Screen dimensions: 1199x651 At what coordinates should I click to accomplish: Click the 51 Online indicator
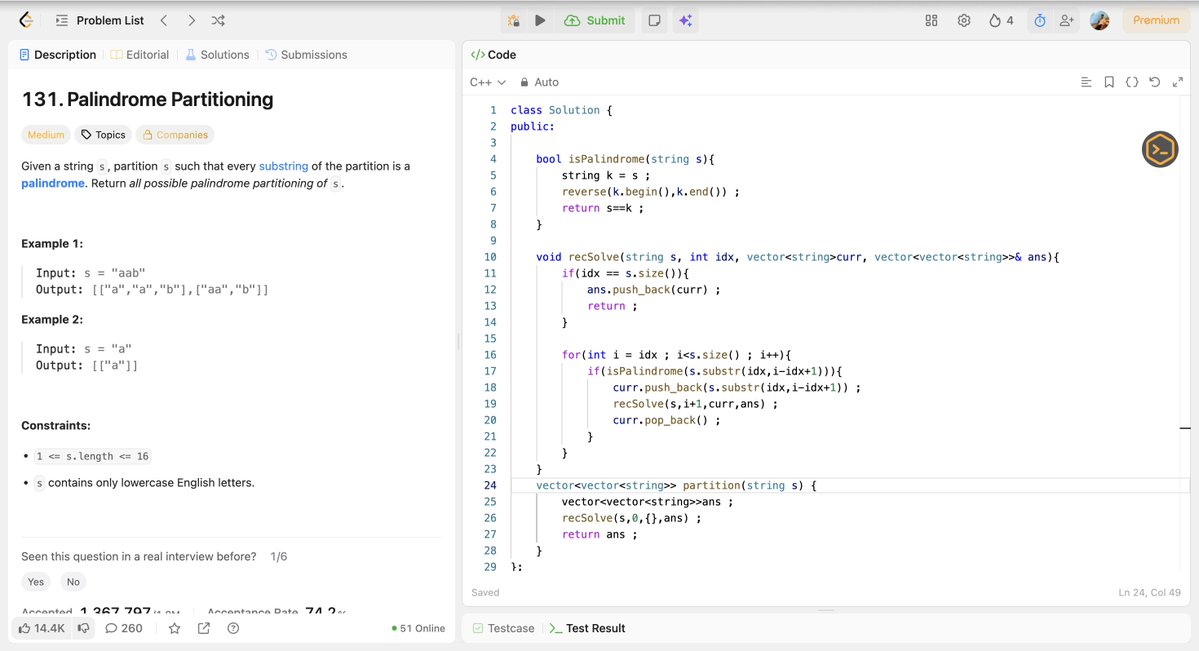(418, 628)
